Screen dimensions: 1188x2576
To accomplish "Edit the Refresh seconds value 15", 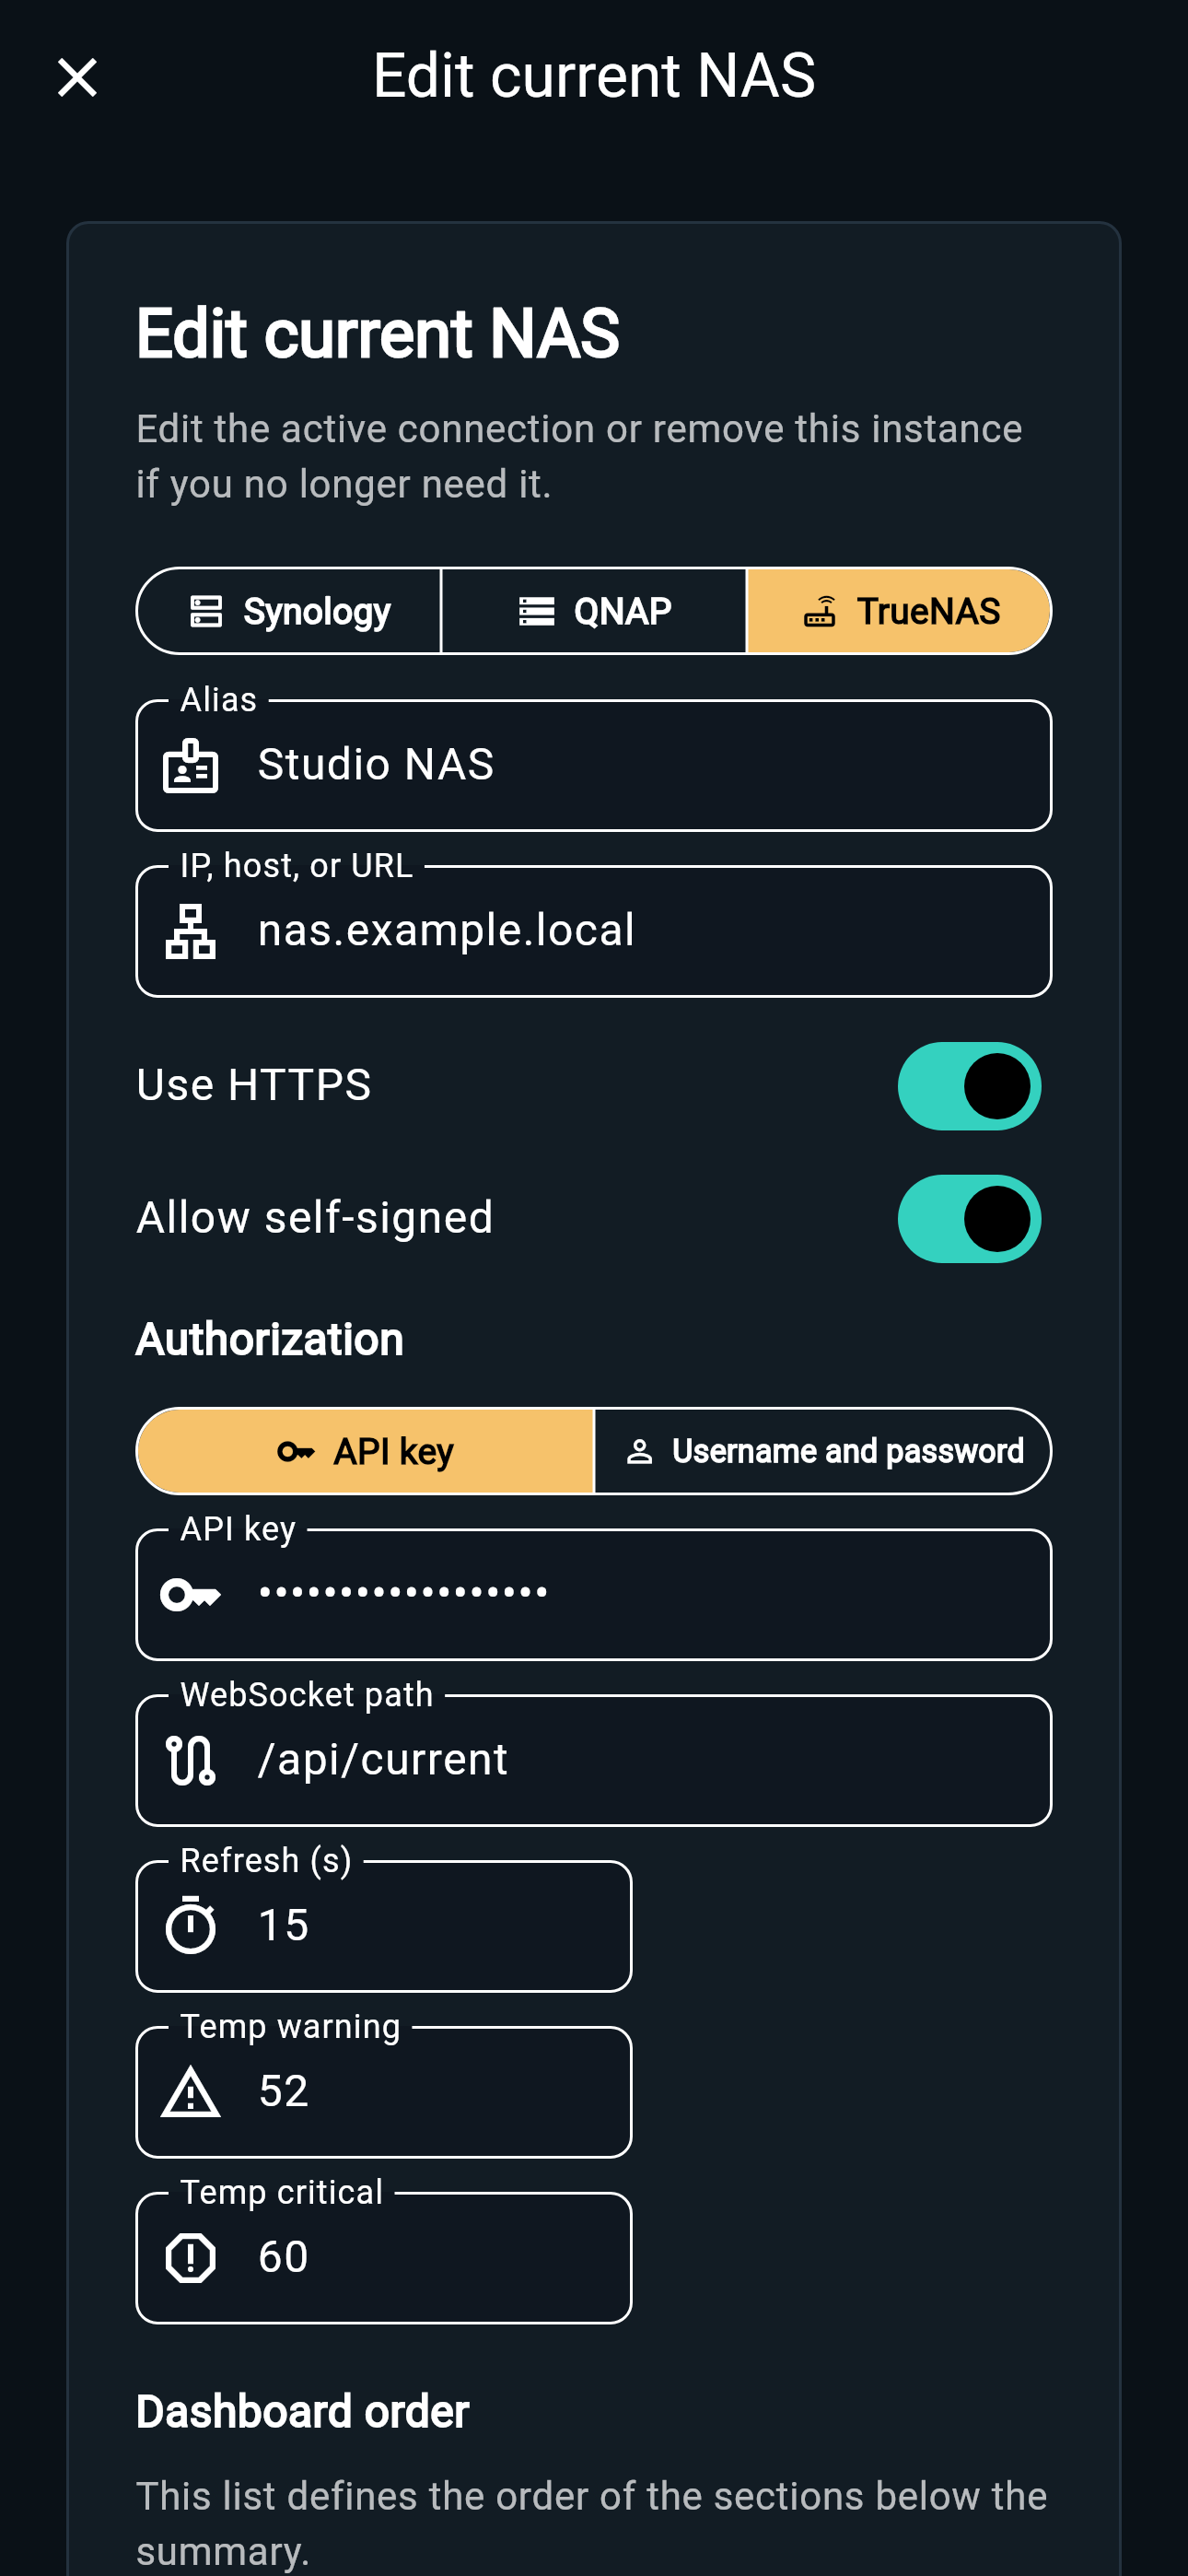I will 384,1926.
